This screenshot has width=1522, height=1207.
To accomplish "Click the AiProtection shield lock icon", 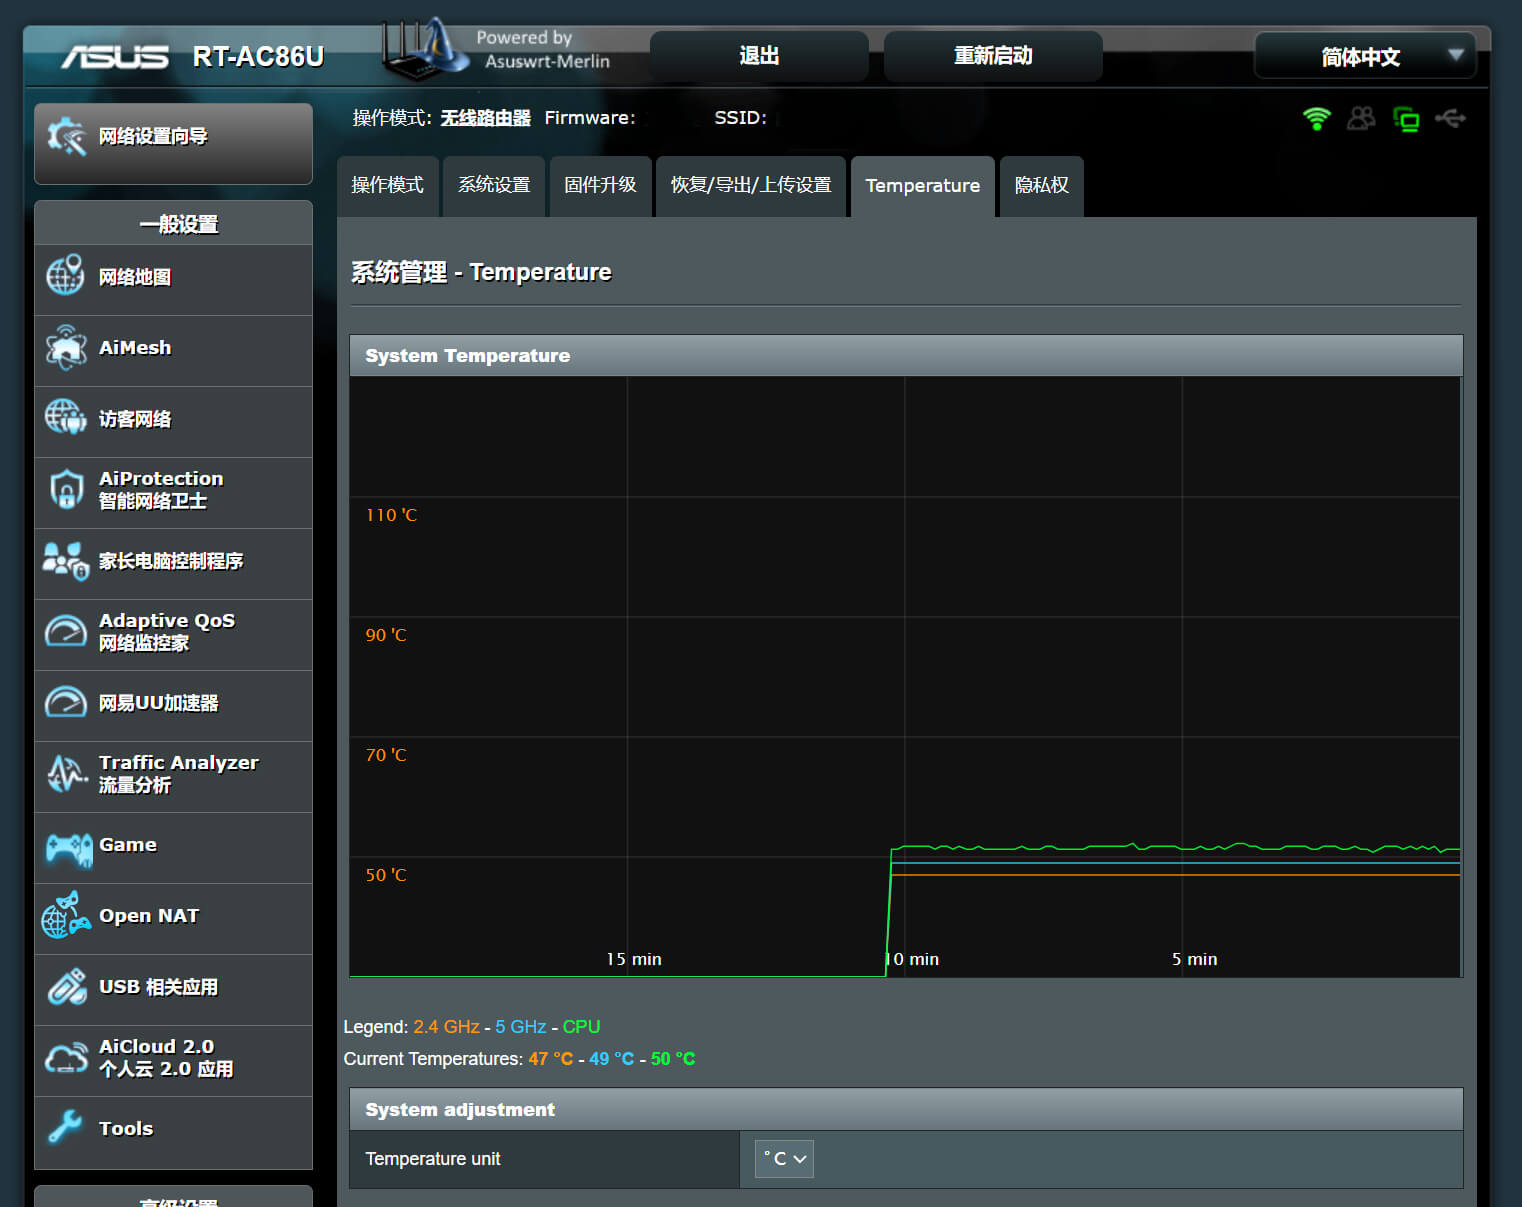I will click(x=66, y=490).
